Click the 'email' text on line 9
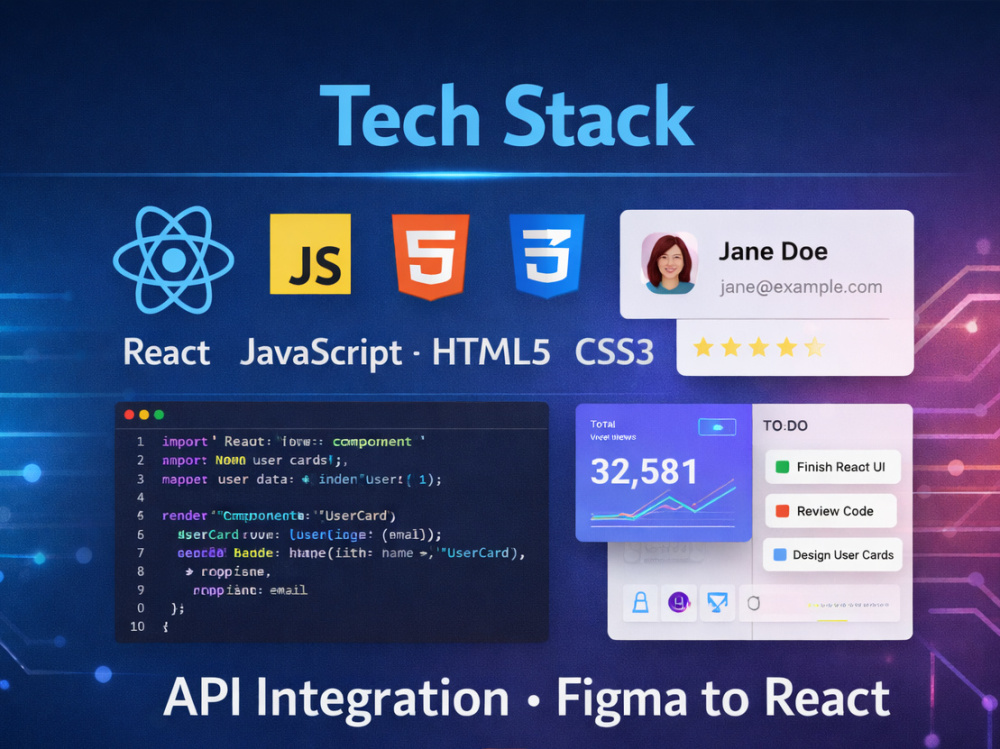The image size is (1000, 749). [x=288, y=591]
